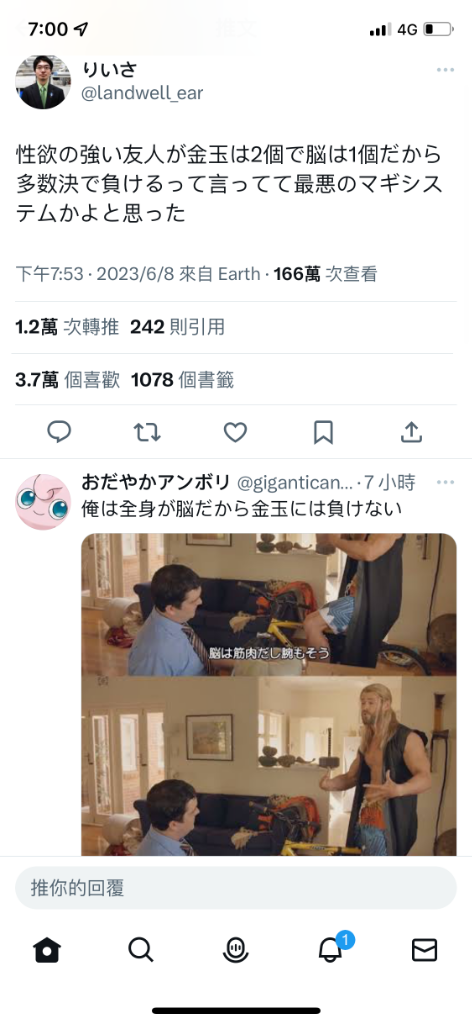This screenshot has height=1024, width=472.
Task: Open the share upload icon
Action: coord(411,432)
